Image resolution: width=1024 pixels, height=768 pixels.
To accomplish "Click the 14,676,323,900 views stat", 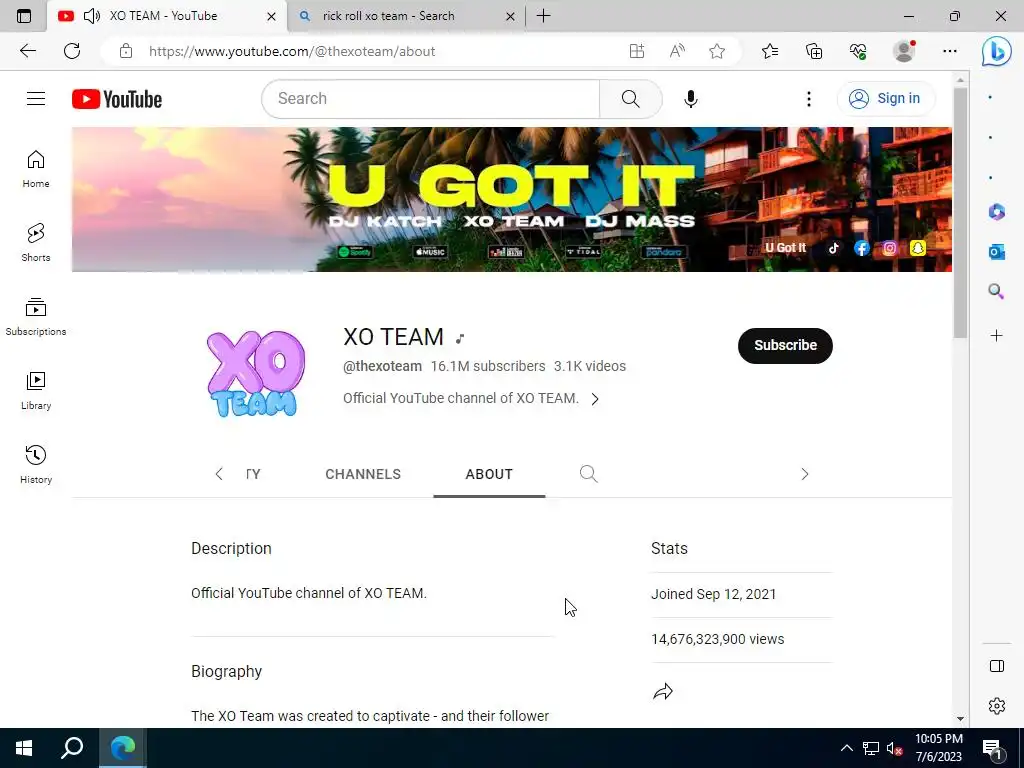I will [718, 639].
